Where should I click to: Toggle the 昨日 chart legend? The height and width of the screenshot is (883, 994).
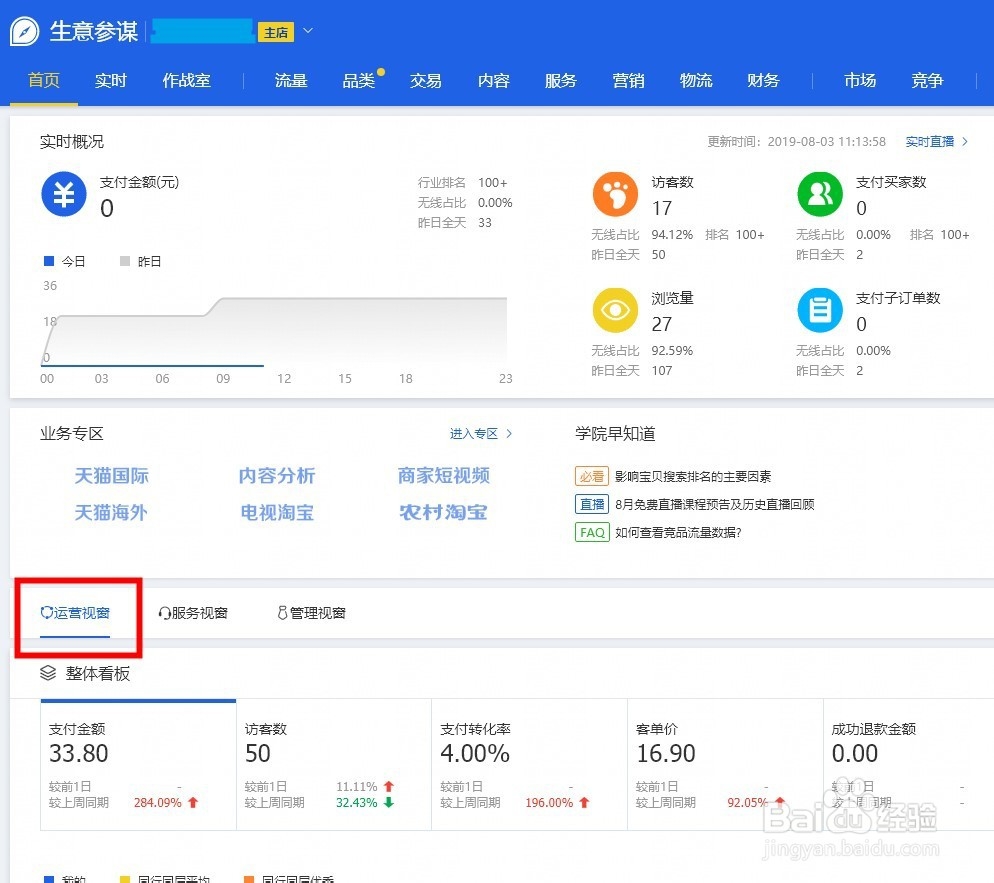[x=141, y=261]
